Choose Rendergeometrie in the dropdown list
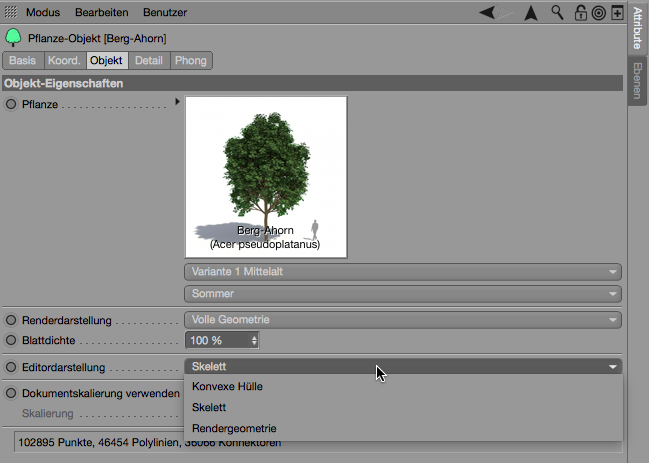Image resolution: width=649 pixels, height=463 pixels. pos(234,428)
